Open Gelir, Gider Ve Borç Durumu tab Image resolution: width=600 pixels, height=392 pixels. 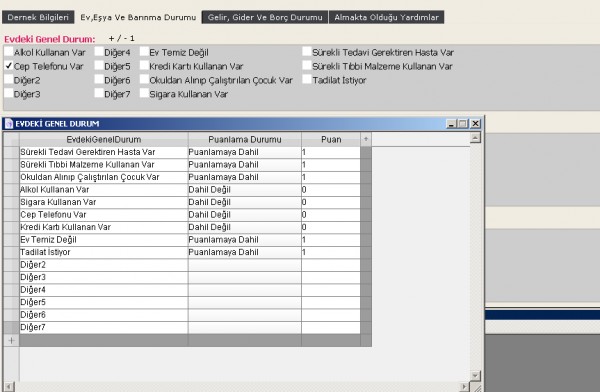click(265, 17)
